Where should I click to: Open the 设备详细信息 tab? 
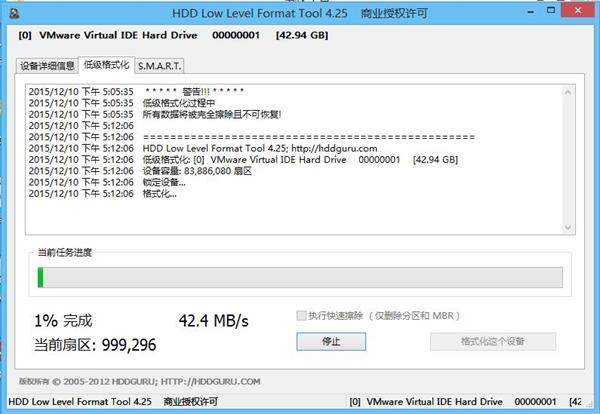pyautogui.click(x=47, y=66)
